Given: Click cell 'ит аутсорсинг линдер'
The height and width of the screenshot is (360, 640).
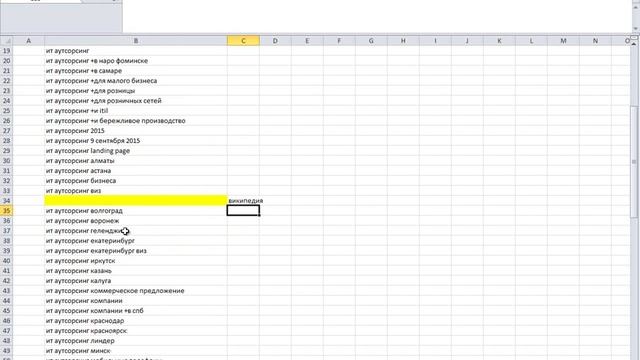Looking at the screenshot, I should pos(136,341).
